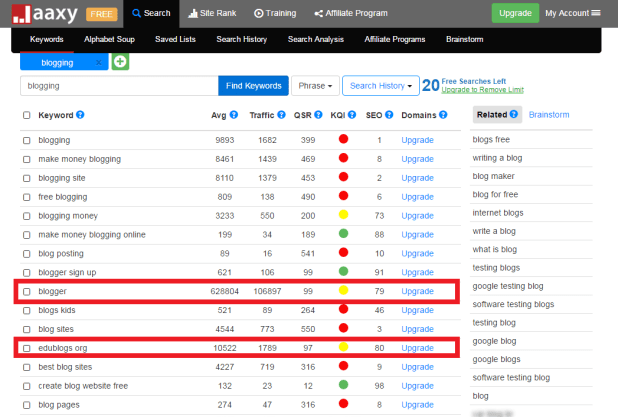This screenshot has width=618, height=417.
Task: Check the edublogs org checkbox
Action: click(x=26, y=348)
